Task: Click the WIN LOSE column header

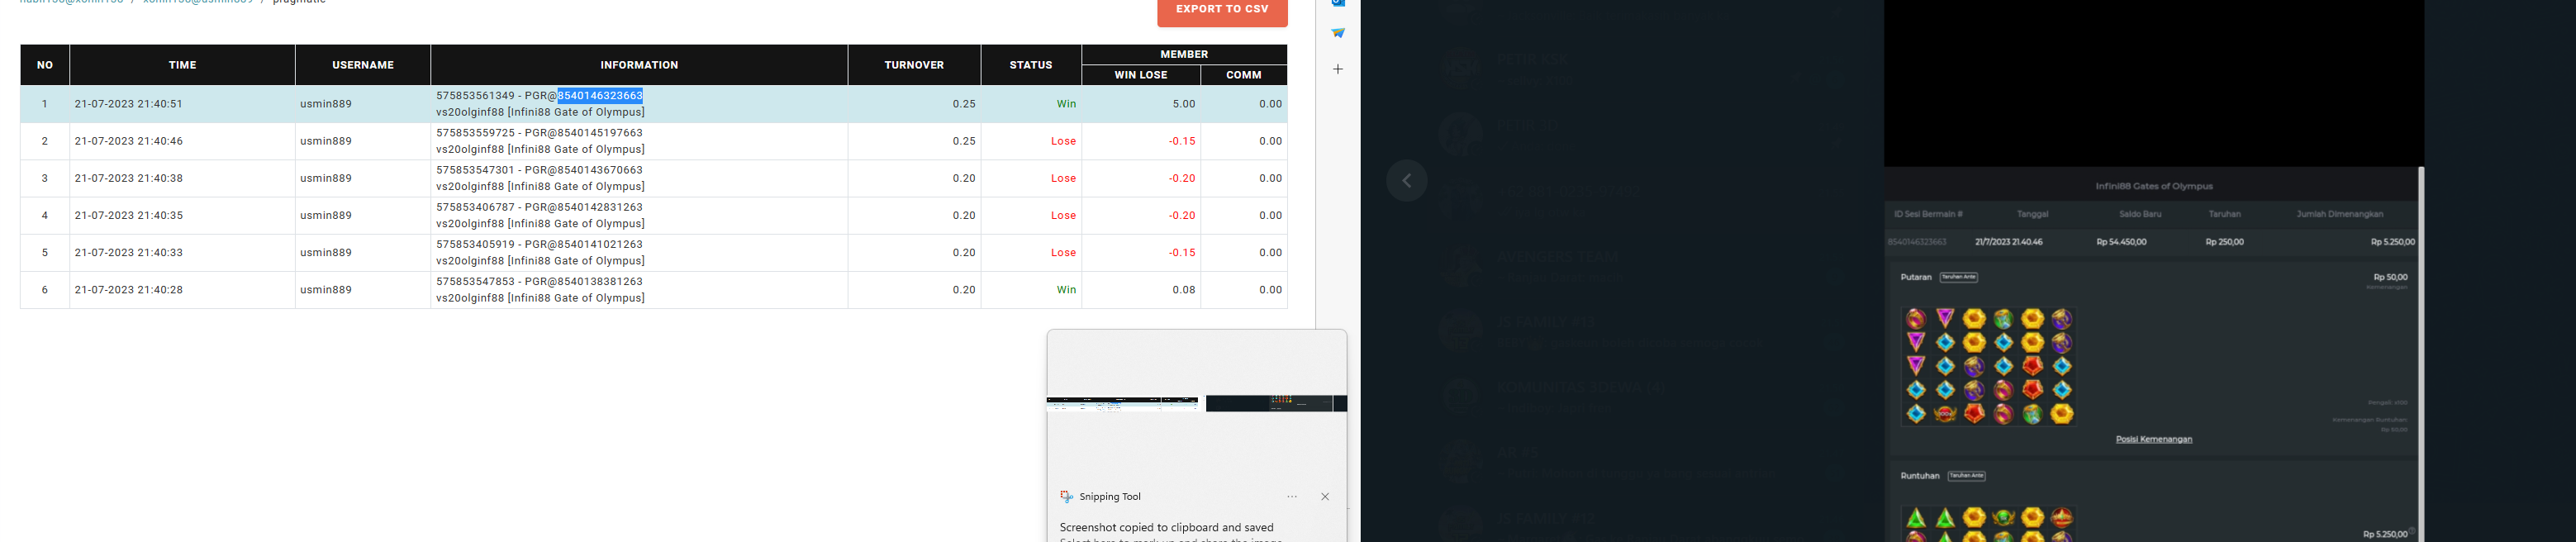Action: tap(1141, 75)
